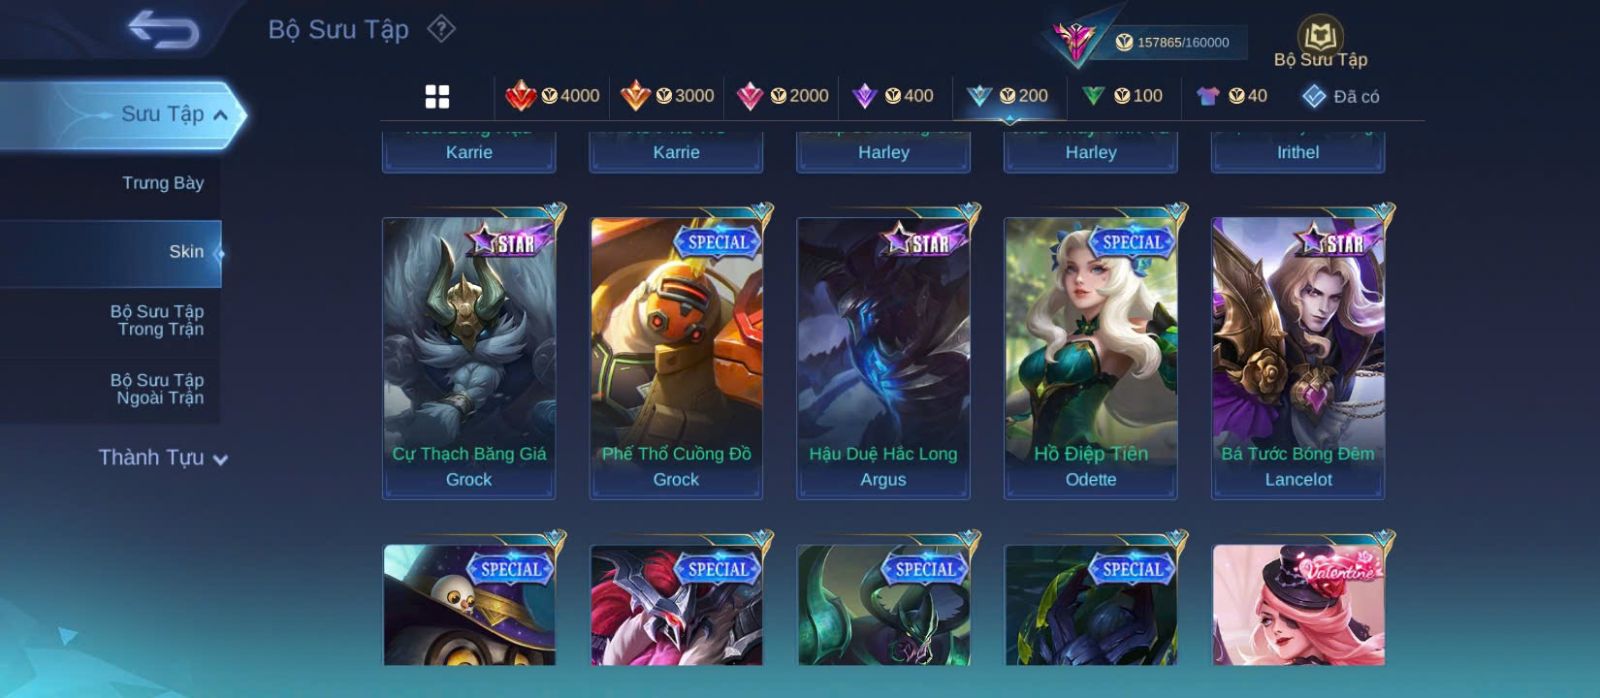The width and height of the screenshot is (1600, 698).
Task: Go back with the return arrow
Action: click(164, 29)
